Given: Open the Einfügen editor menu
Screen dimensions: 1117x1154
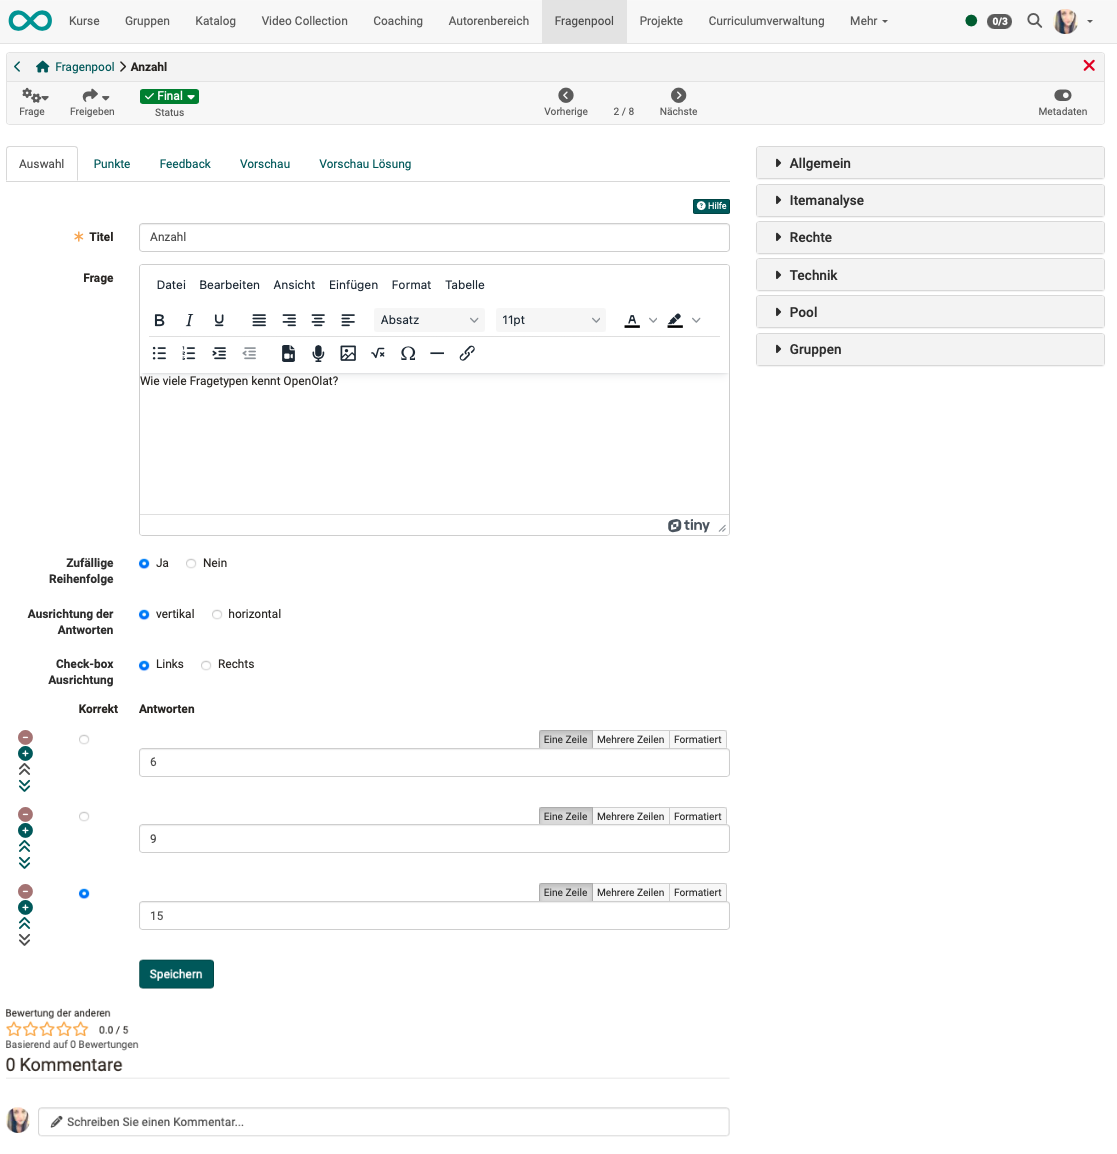Looking at the screenshot, I should point(353,285).
